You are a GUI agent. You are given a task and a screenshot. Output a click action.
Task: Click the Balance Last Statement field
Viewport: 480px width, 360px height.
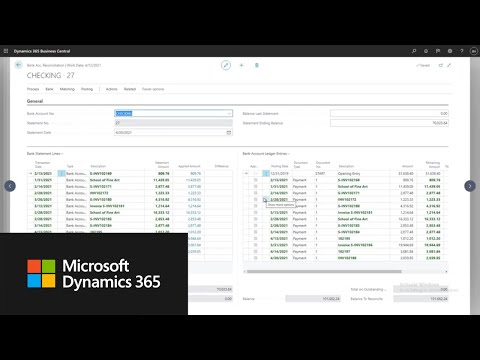tap(389, 114)
